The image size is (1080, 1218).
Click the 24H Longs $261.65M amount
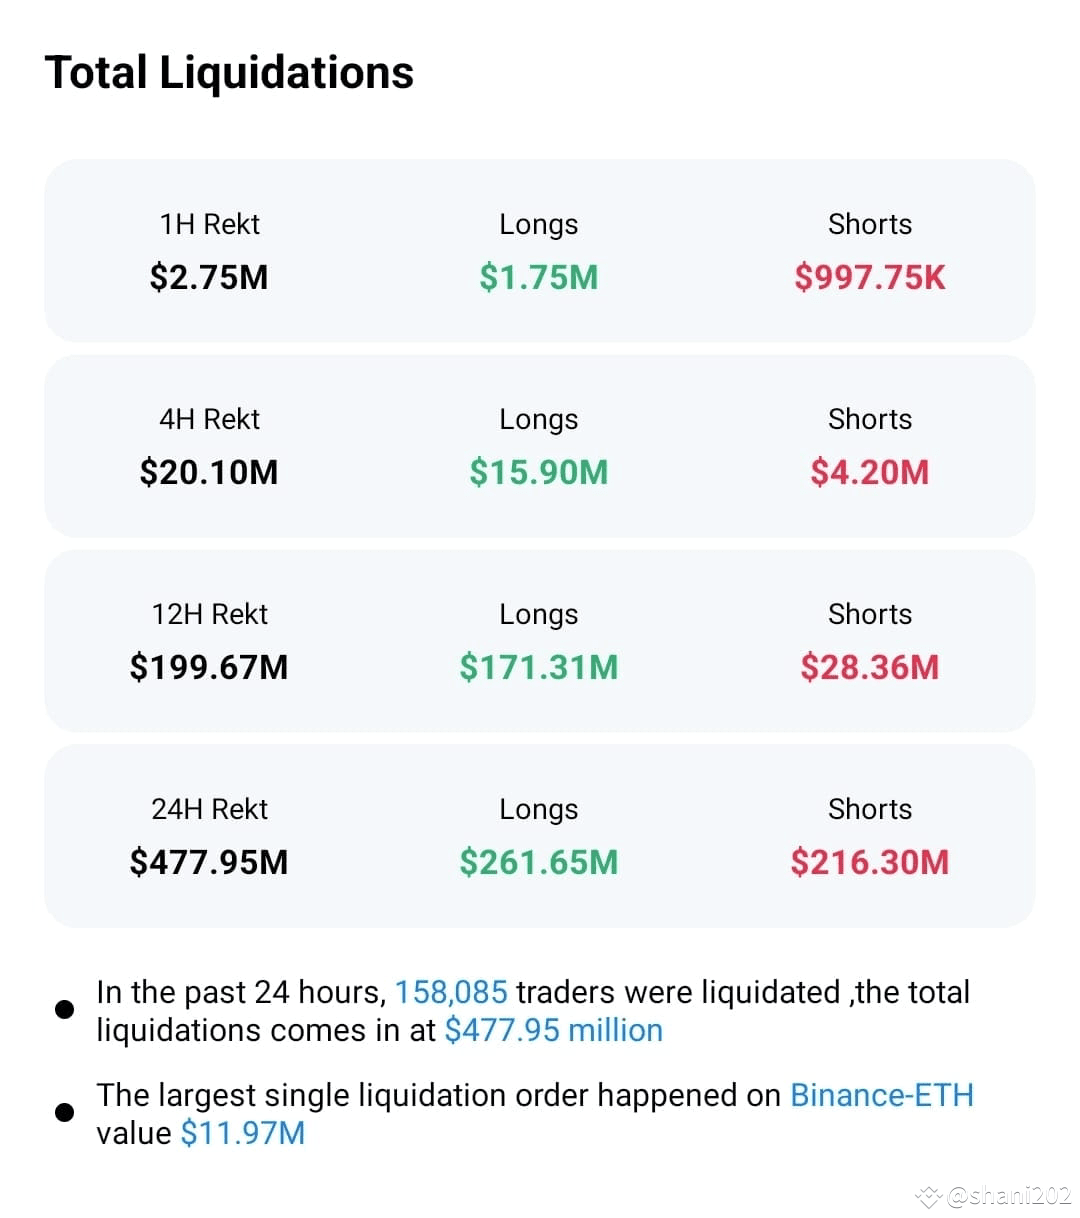click(x=539, y=862)
